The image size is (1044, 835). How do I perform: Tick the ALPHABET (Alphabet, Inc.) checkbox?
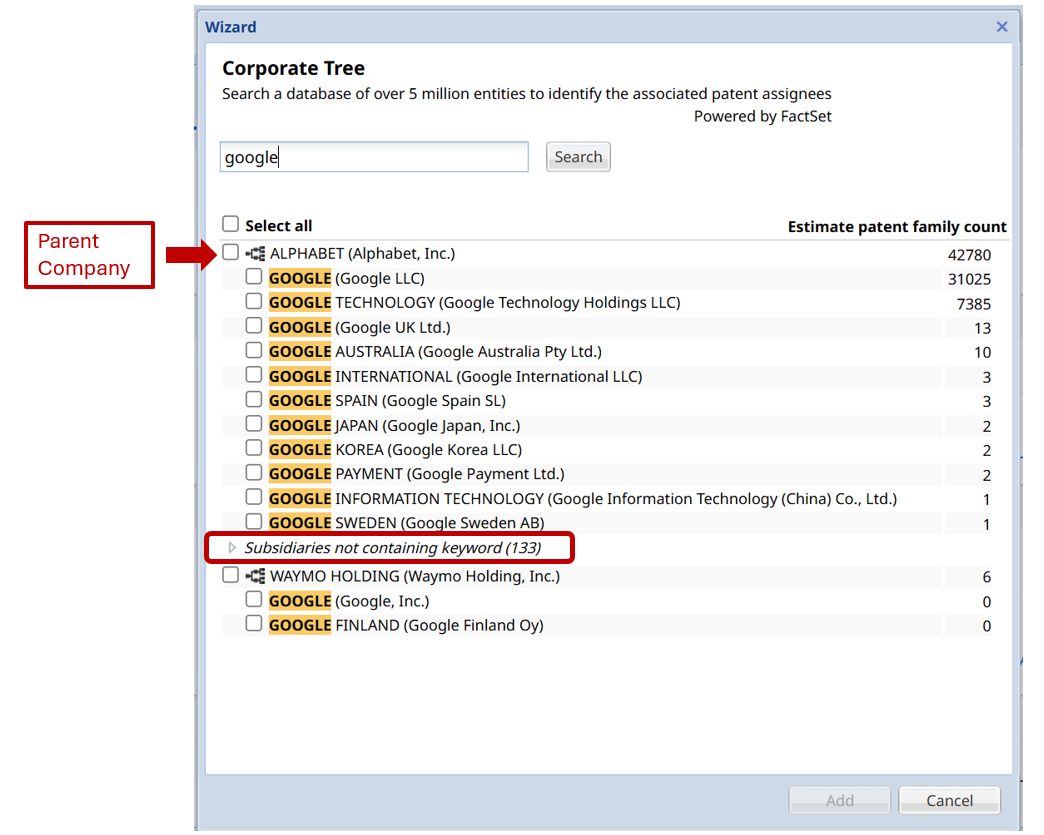tap(230, 252)
